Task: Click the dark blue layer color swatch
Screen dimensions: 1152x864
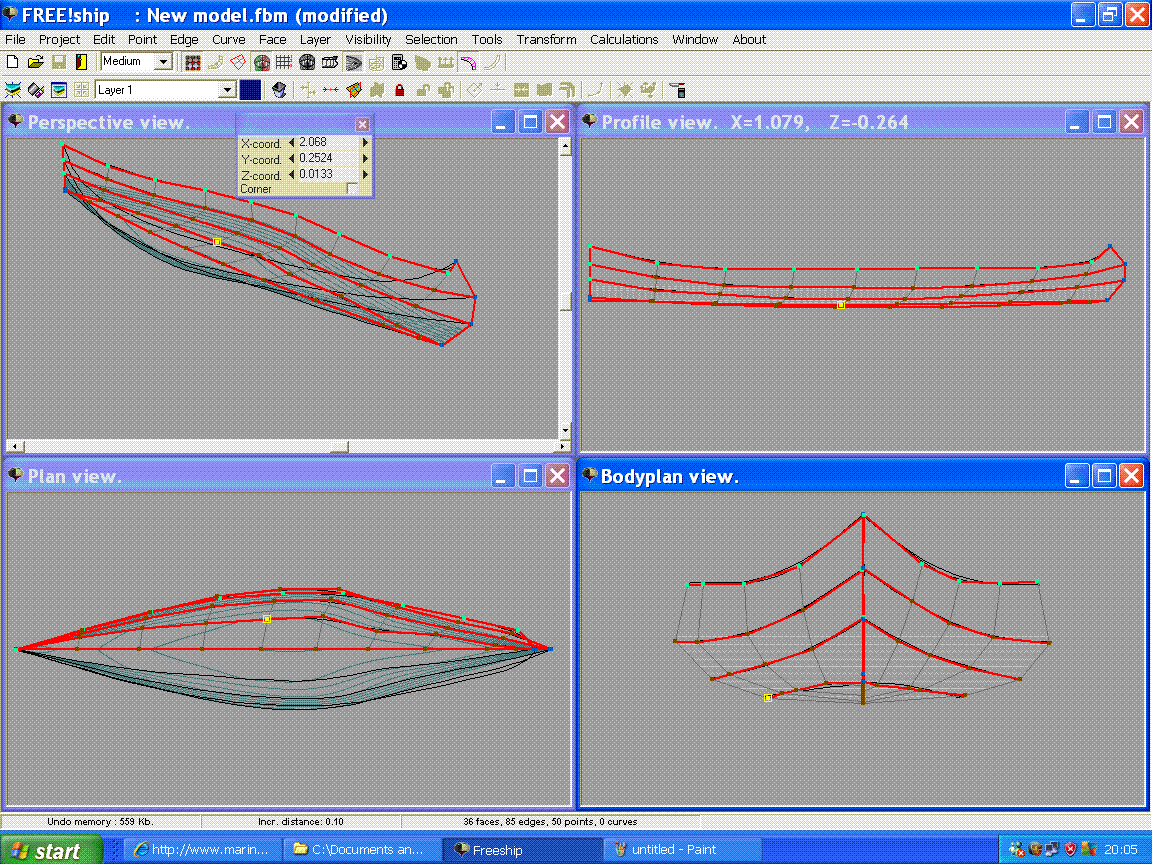Action: (250, 90)
